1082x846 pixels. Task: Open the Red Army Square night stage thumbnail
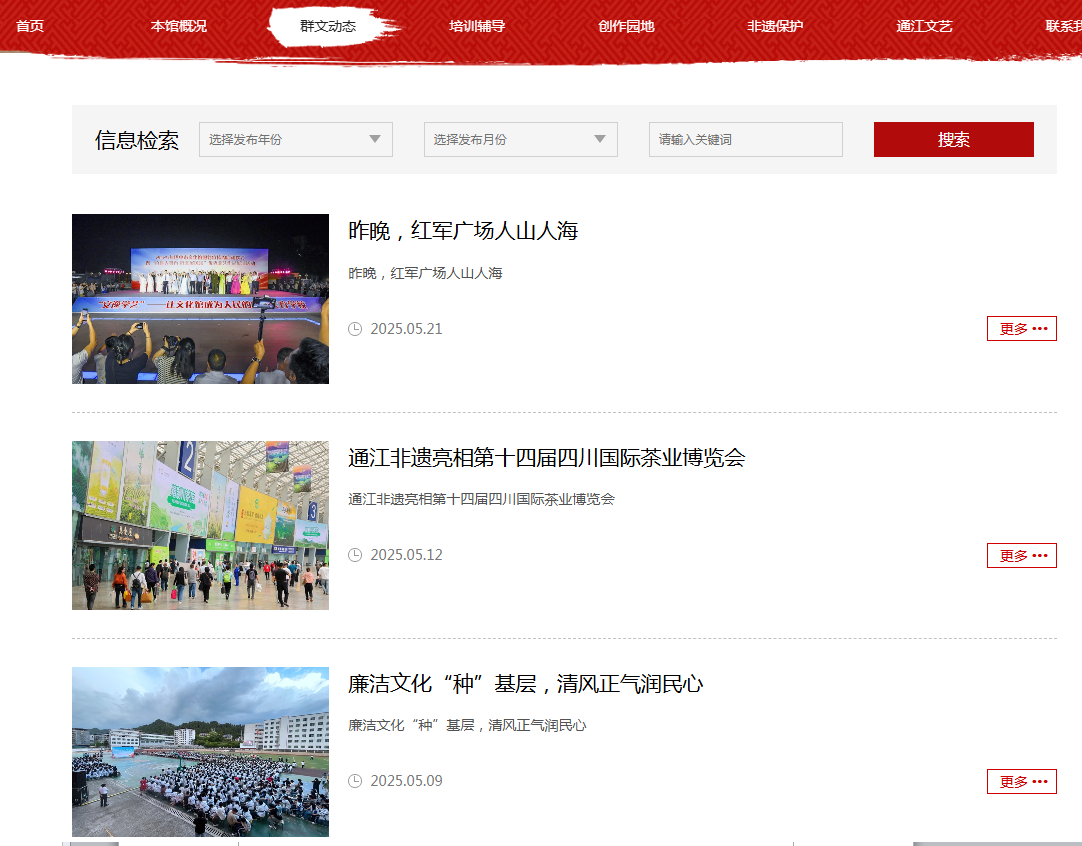200,299
